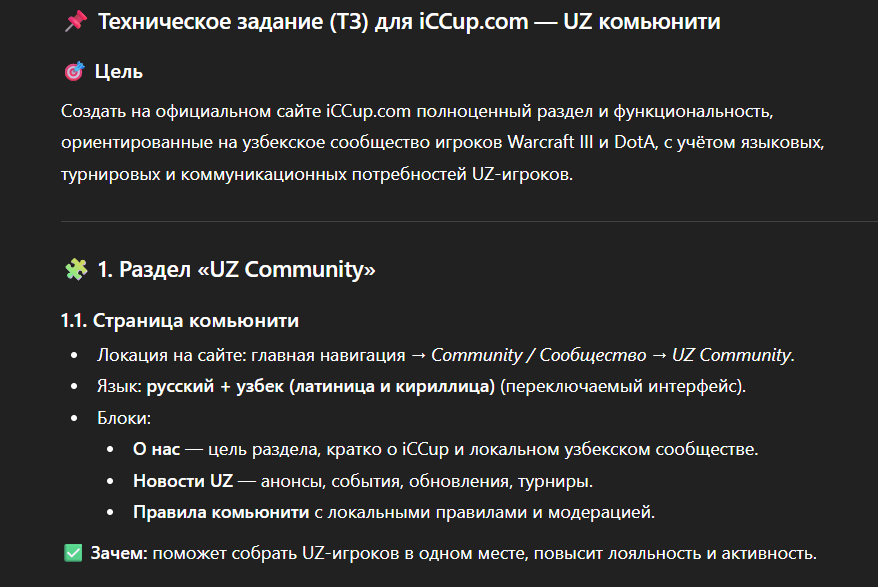Screen dimensions: 878x587
Task: Click the bold Новости UZ label
Action: 183,481
